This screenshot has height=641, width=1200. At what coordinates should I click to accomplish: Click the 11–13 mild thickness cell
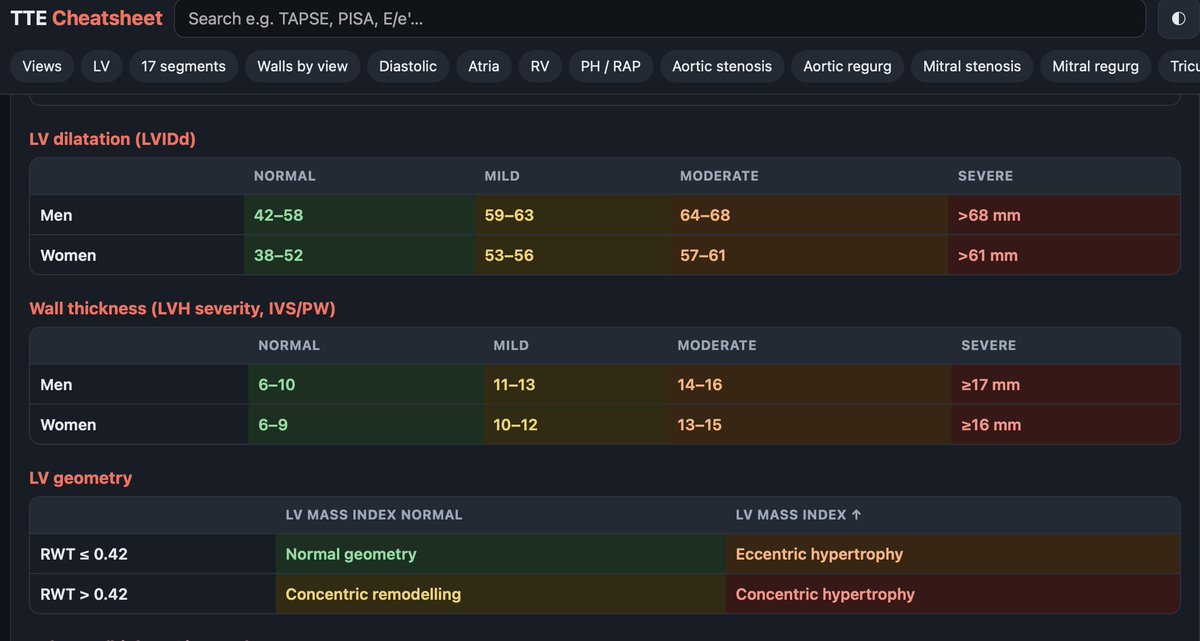(x=575, y=385)
